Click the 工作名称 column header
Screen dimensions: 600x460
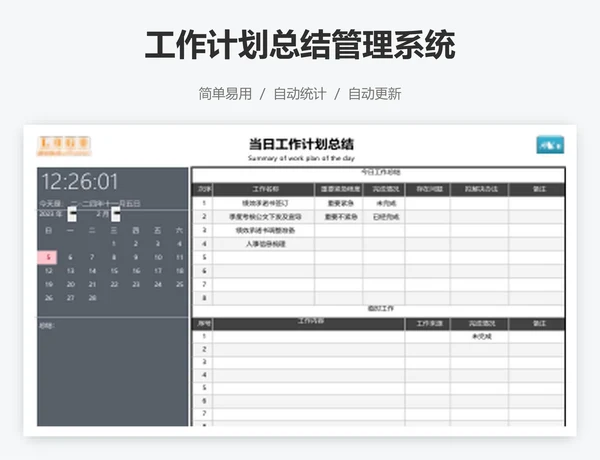coord(265,189)
